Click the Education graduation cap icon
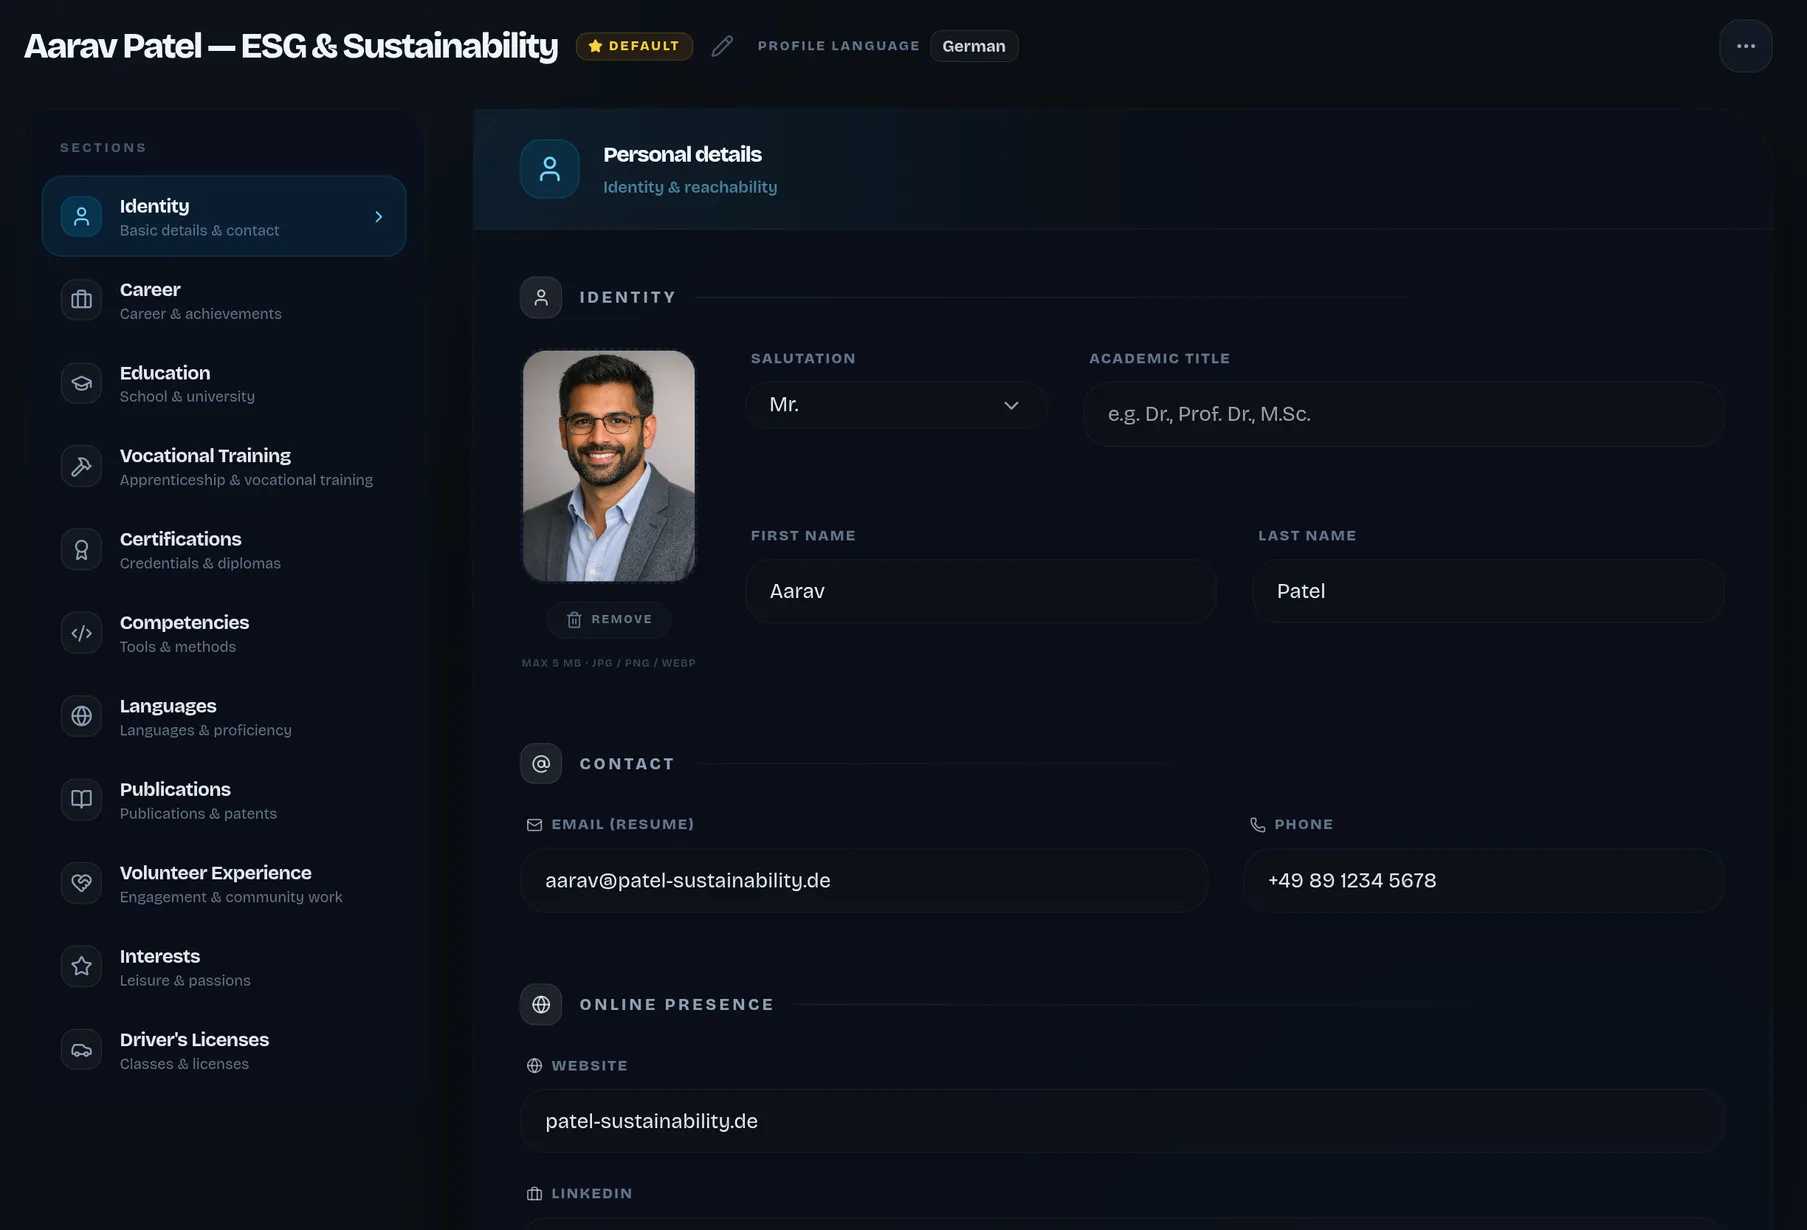This screenshot has width=1807, height=1230. pos(81,383)
